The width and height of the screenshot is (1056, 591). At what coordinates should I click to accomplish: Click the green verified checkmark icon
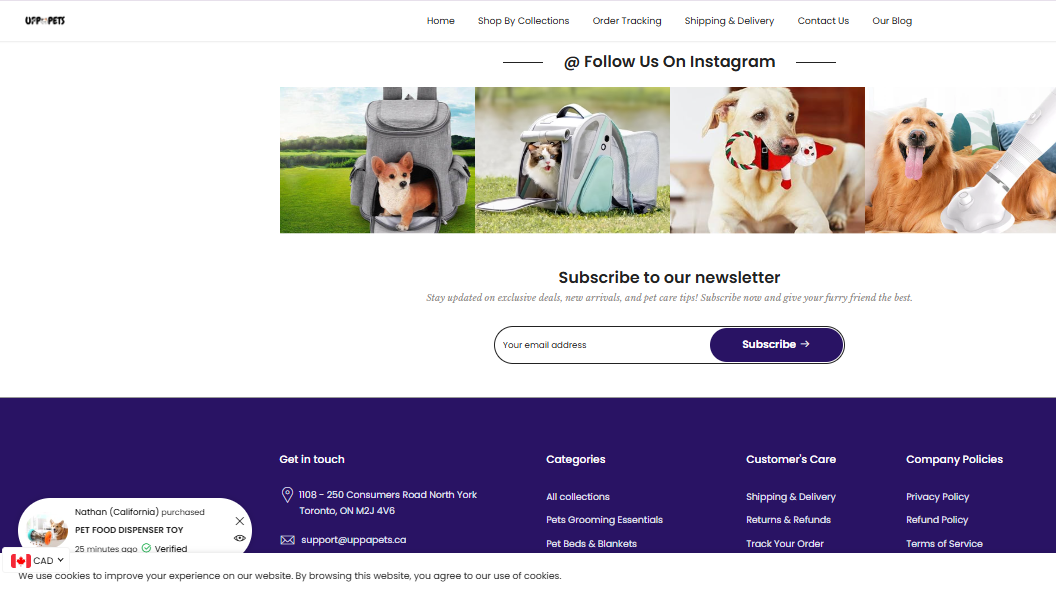click(146, 548)
